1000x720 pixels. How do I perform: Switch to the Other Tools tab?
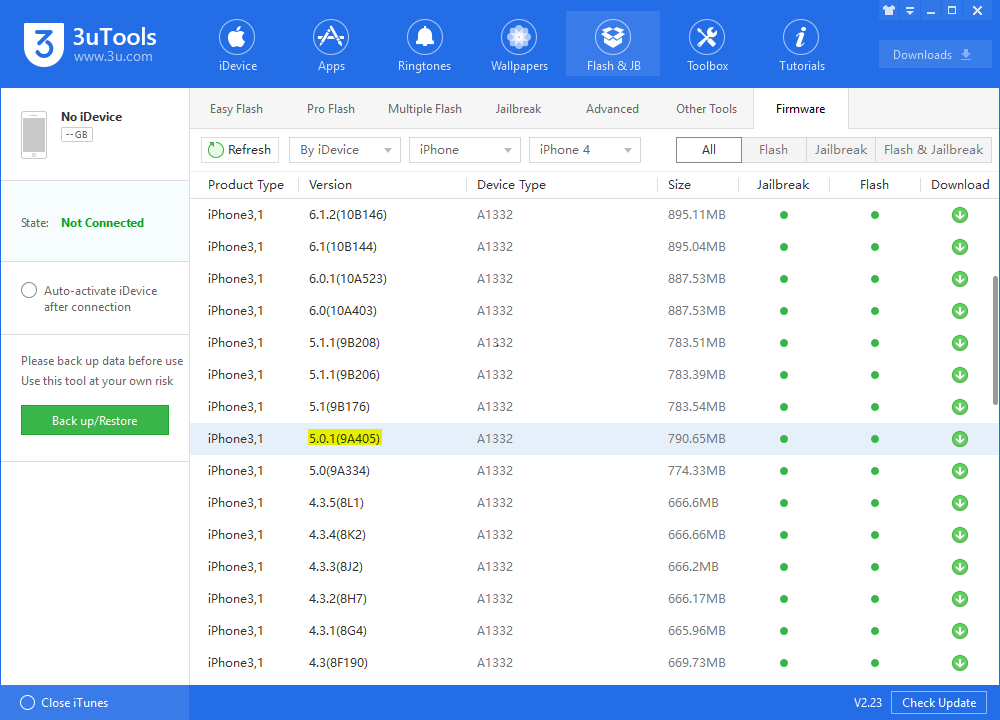[x=706, y=109]
